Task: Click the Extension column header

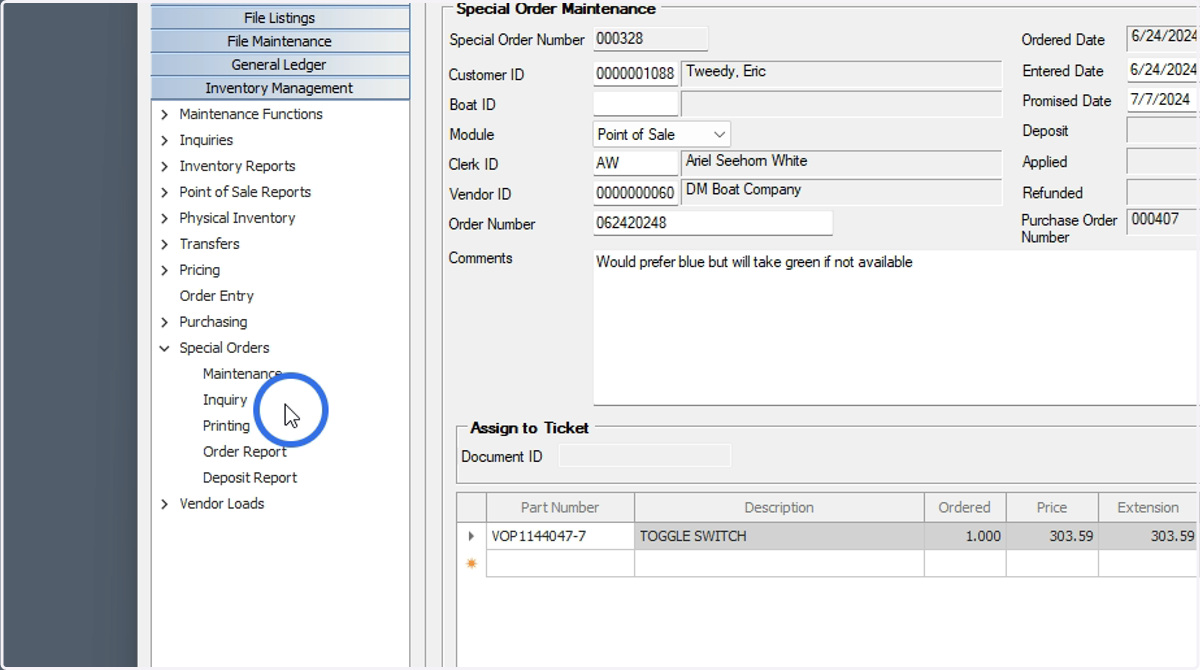Action: [x=1148, y=507]
